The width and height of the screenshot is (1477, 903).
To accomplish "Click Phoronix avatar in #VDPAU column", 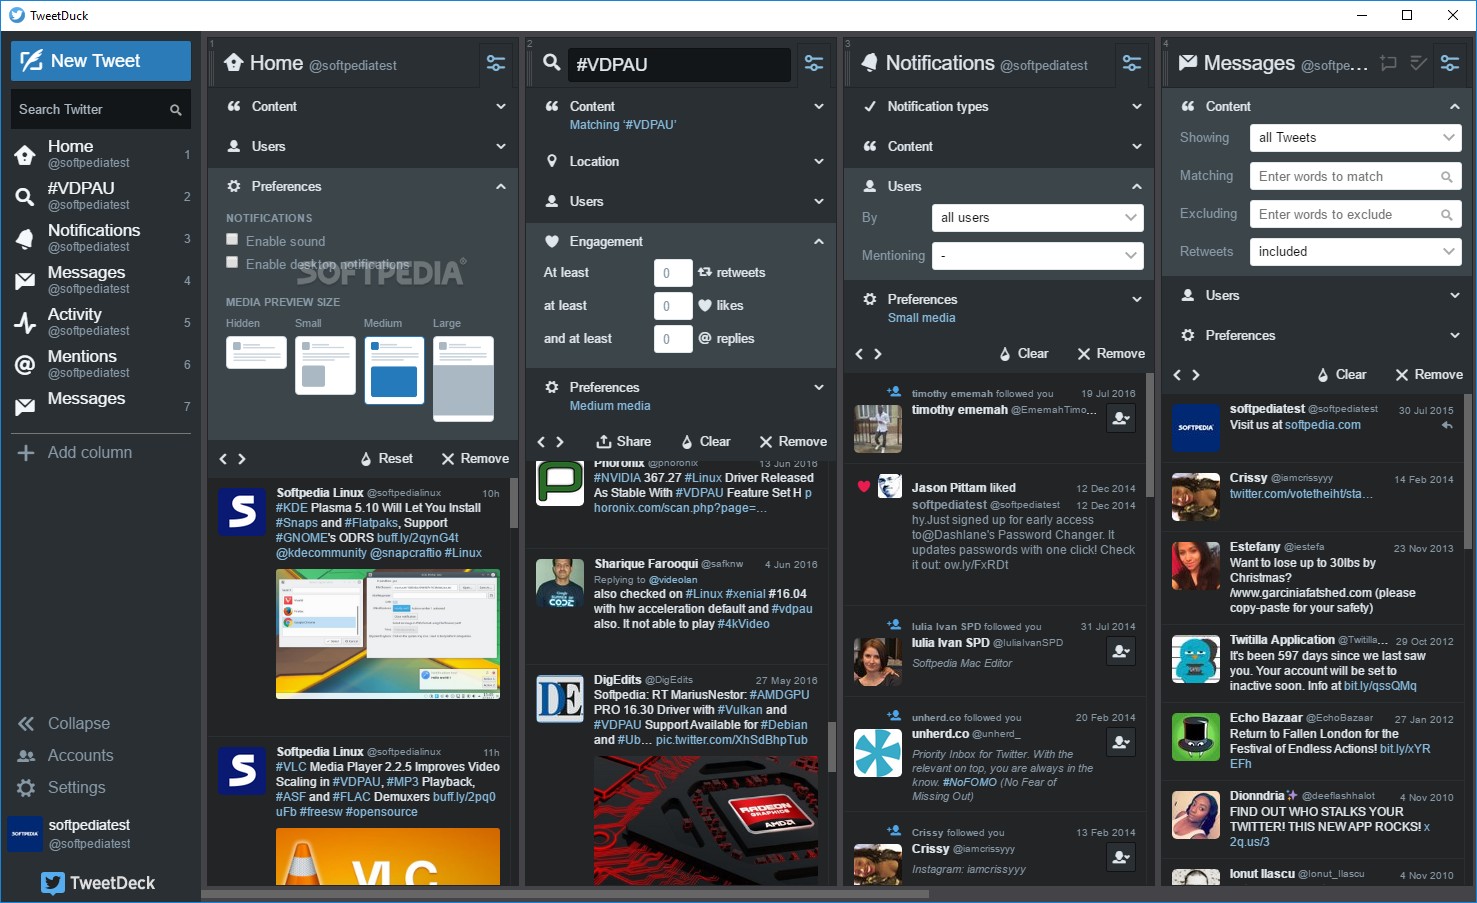I will 560,482.
